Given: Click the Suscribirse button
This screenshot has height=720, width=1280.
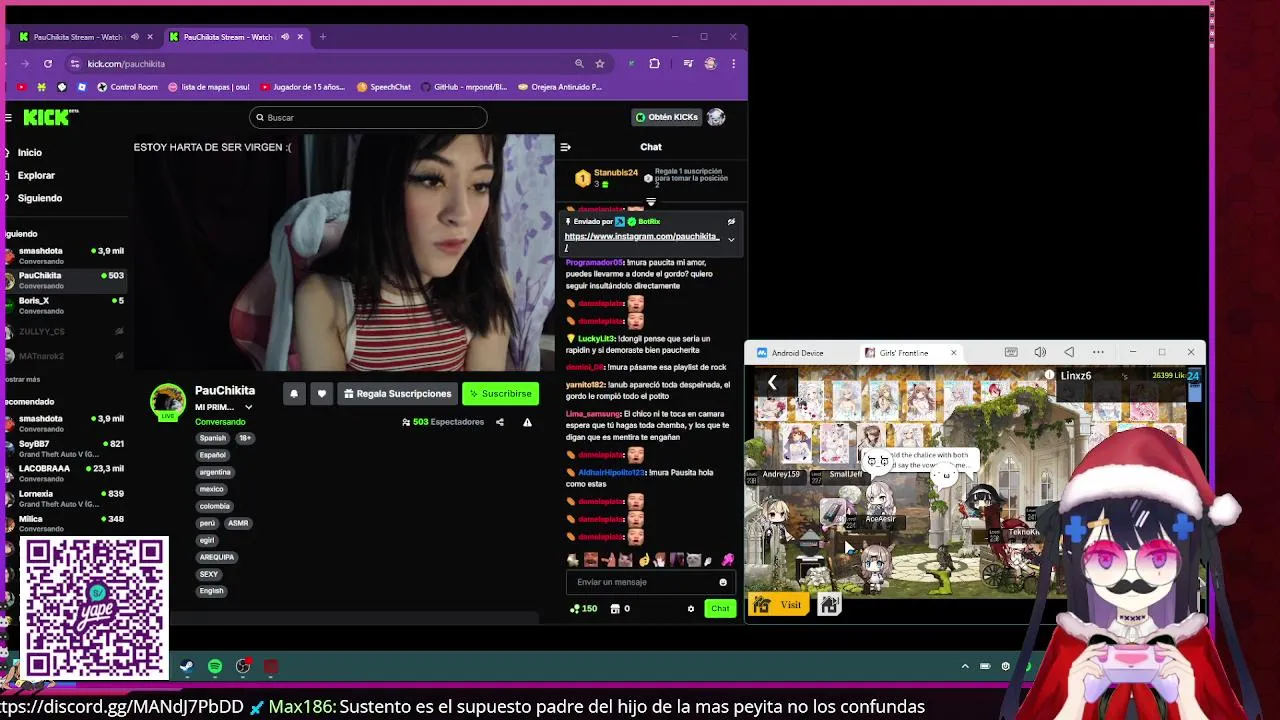Looking at the screenshot, I should (x=501, y=394).
